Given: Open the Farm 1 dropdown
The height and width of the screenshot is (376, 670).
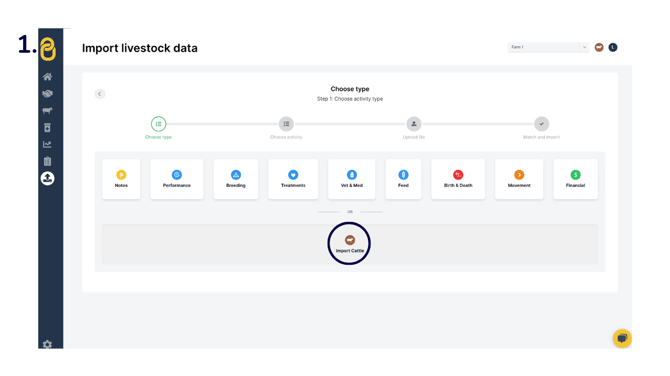Looking at the screenshot, I should pos(548,47).
